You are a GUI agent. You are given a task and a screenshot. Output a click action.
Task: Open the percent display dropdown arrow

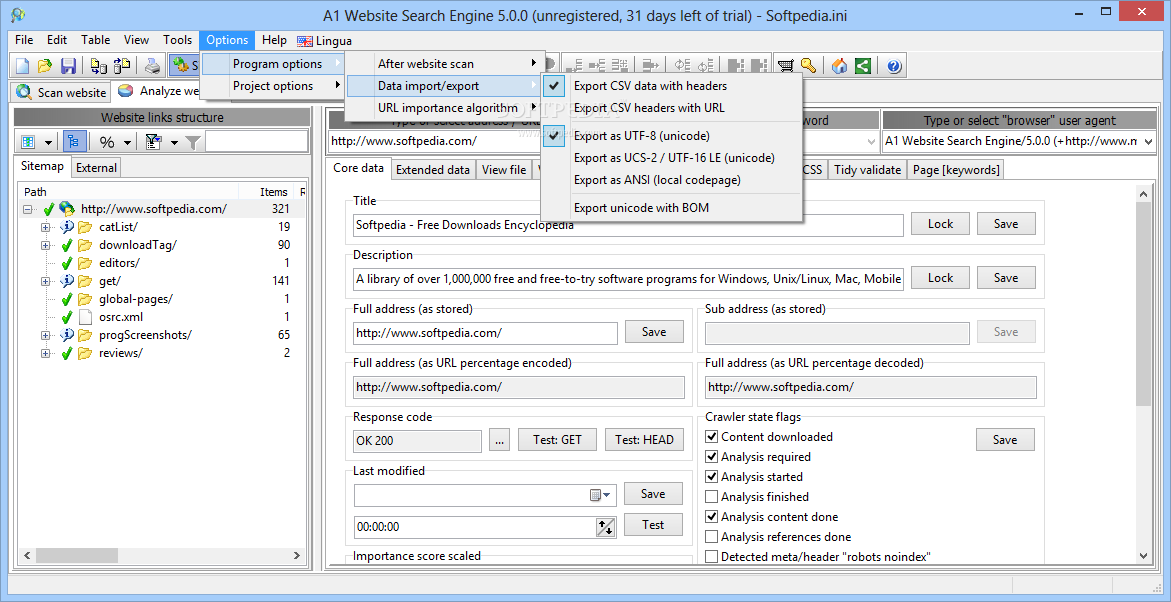point(126,143)
